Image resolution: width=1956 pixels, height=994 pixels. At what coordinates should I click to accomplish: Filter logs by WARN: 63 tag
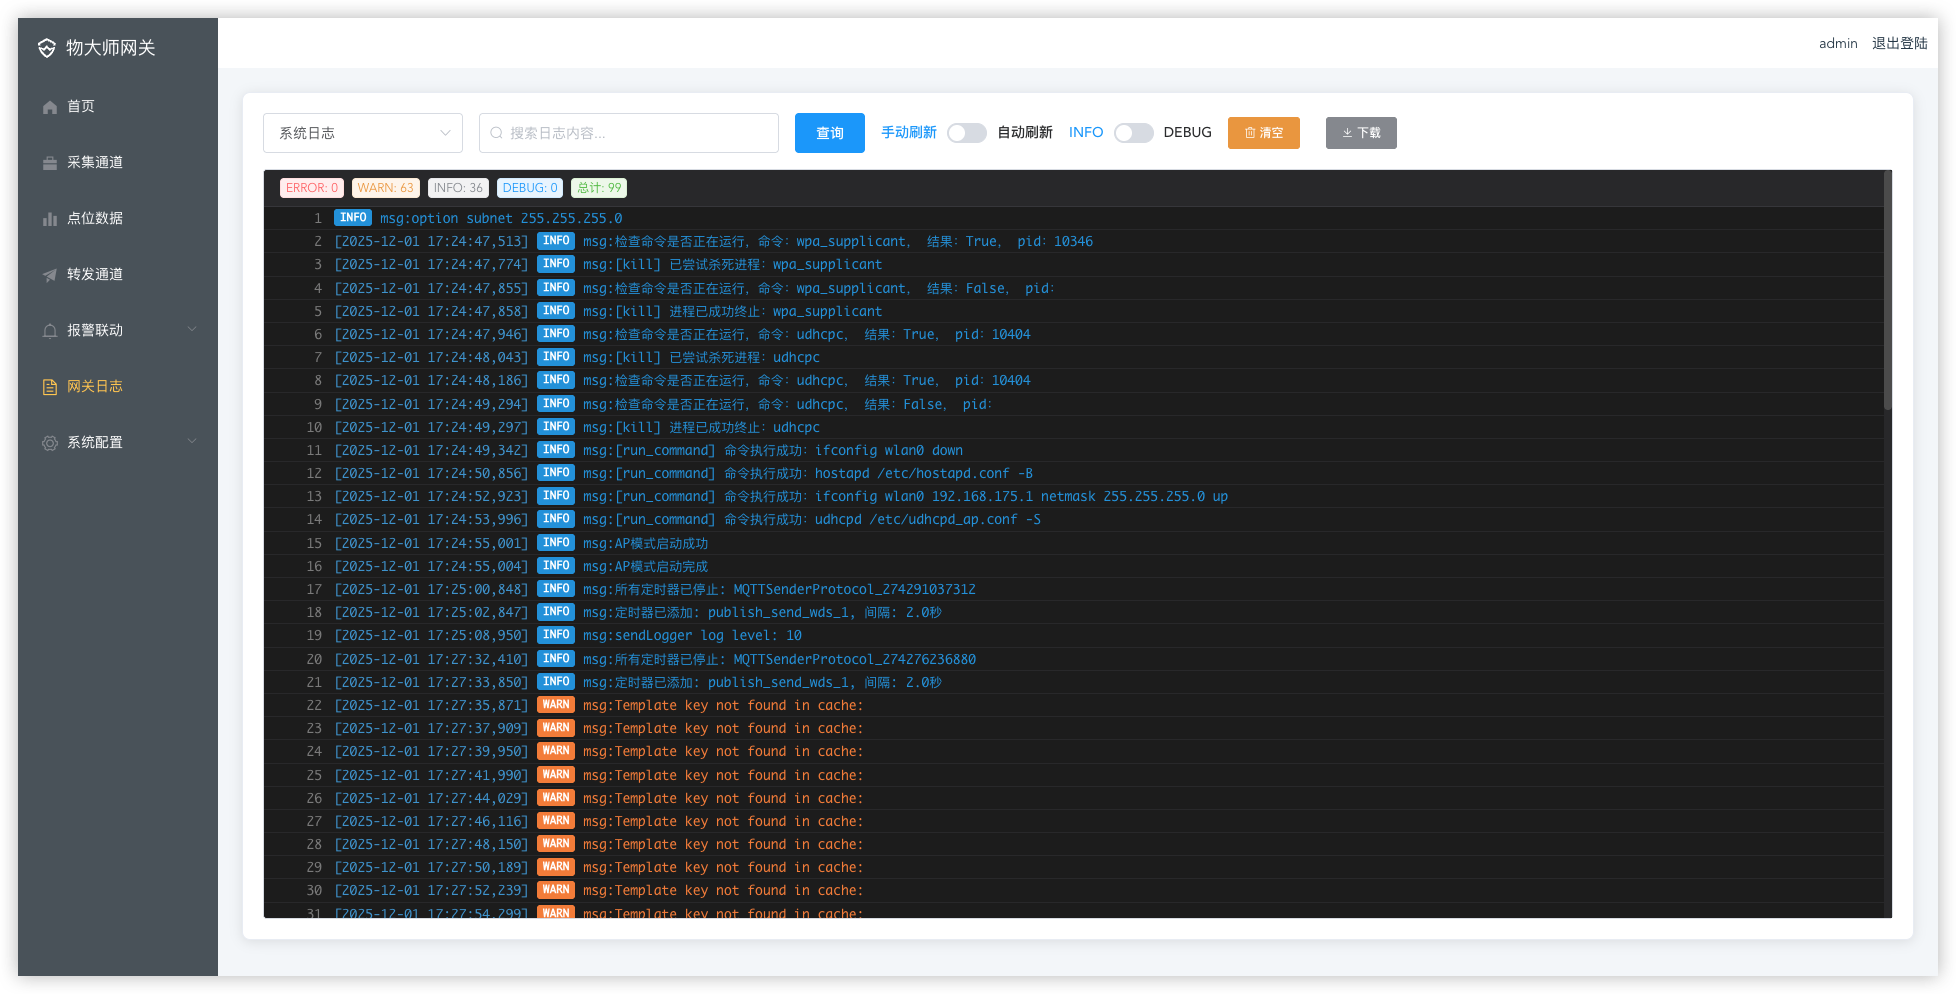(x=385, y=188)
